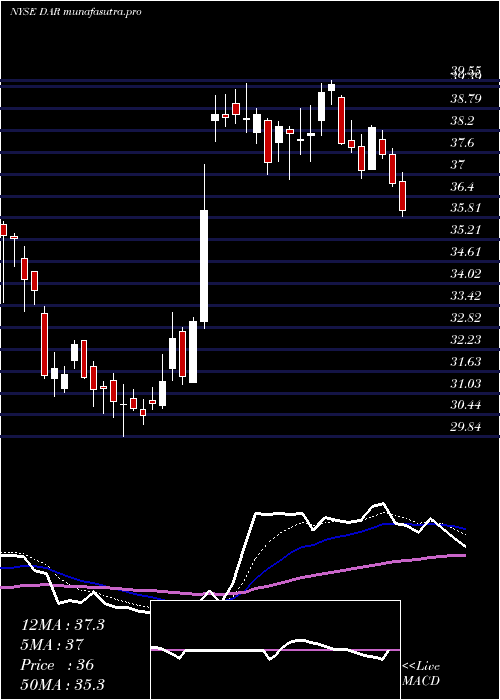Click the 35.81 price axis label
Image resolution: width=500 pixels, height=700 pixels.
(x=466, y=208)
